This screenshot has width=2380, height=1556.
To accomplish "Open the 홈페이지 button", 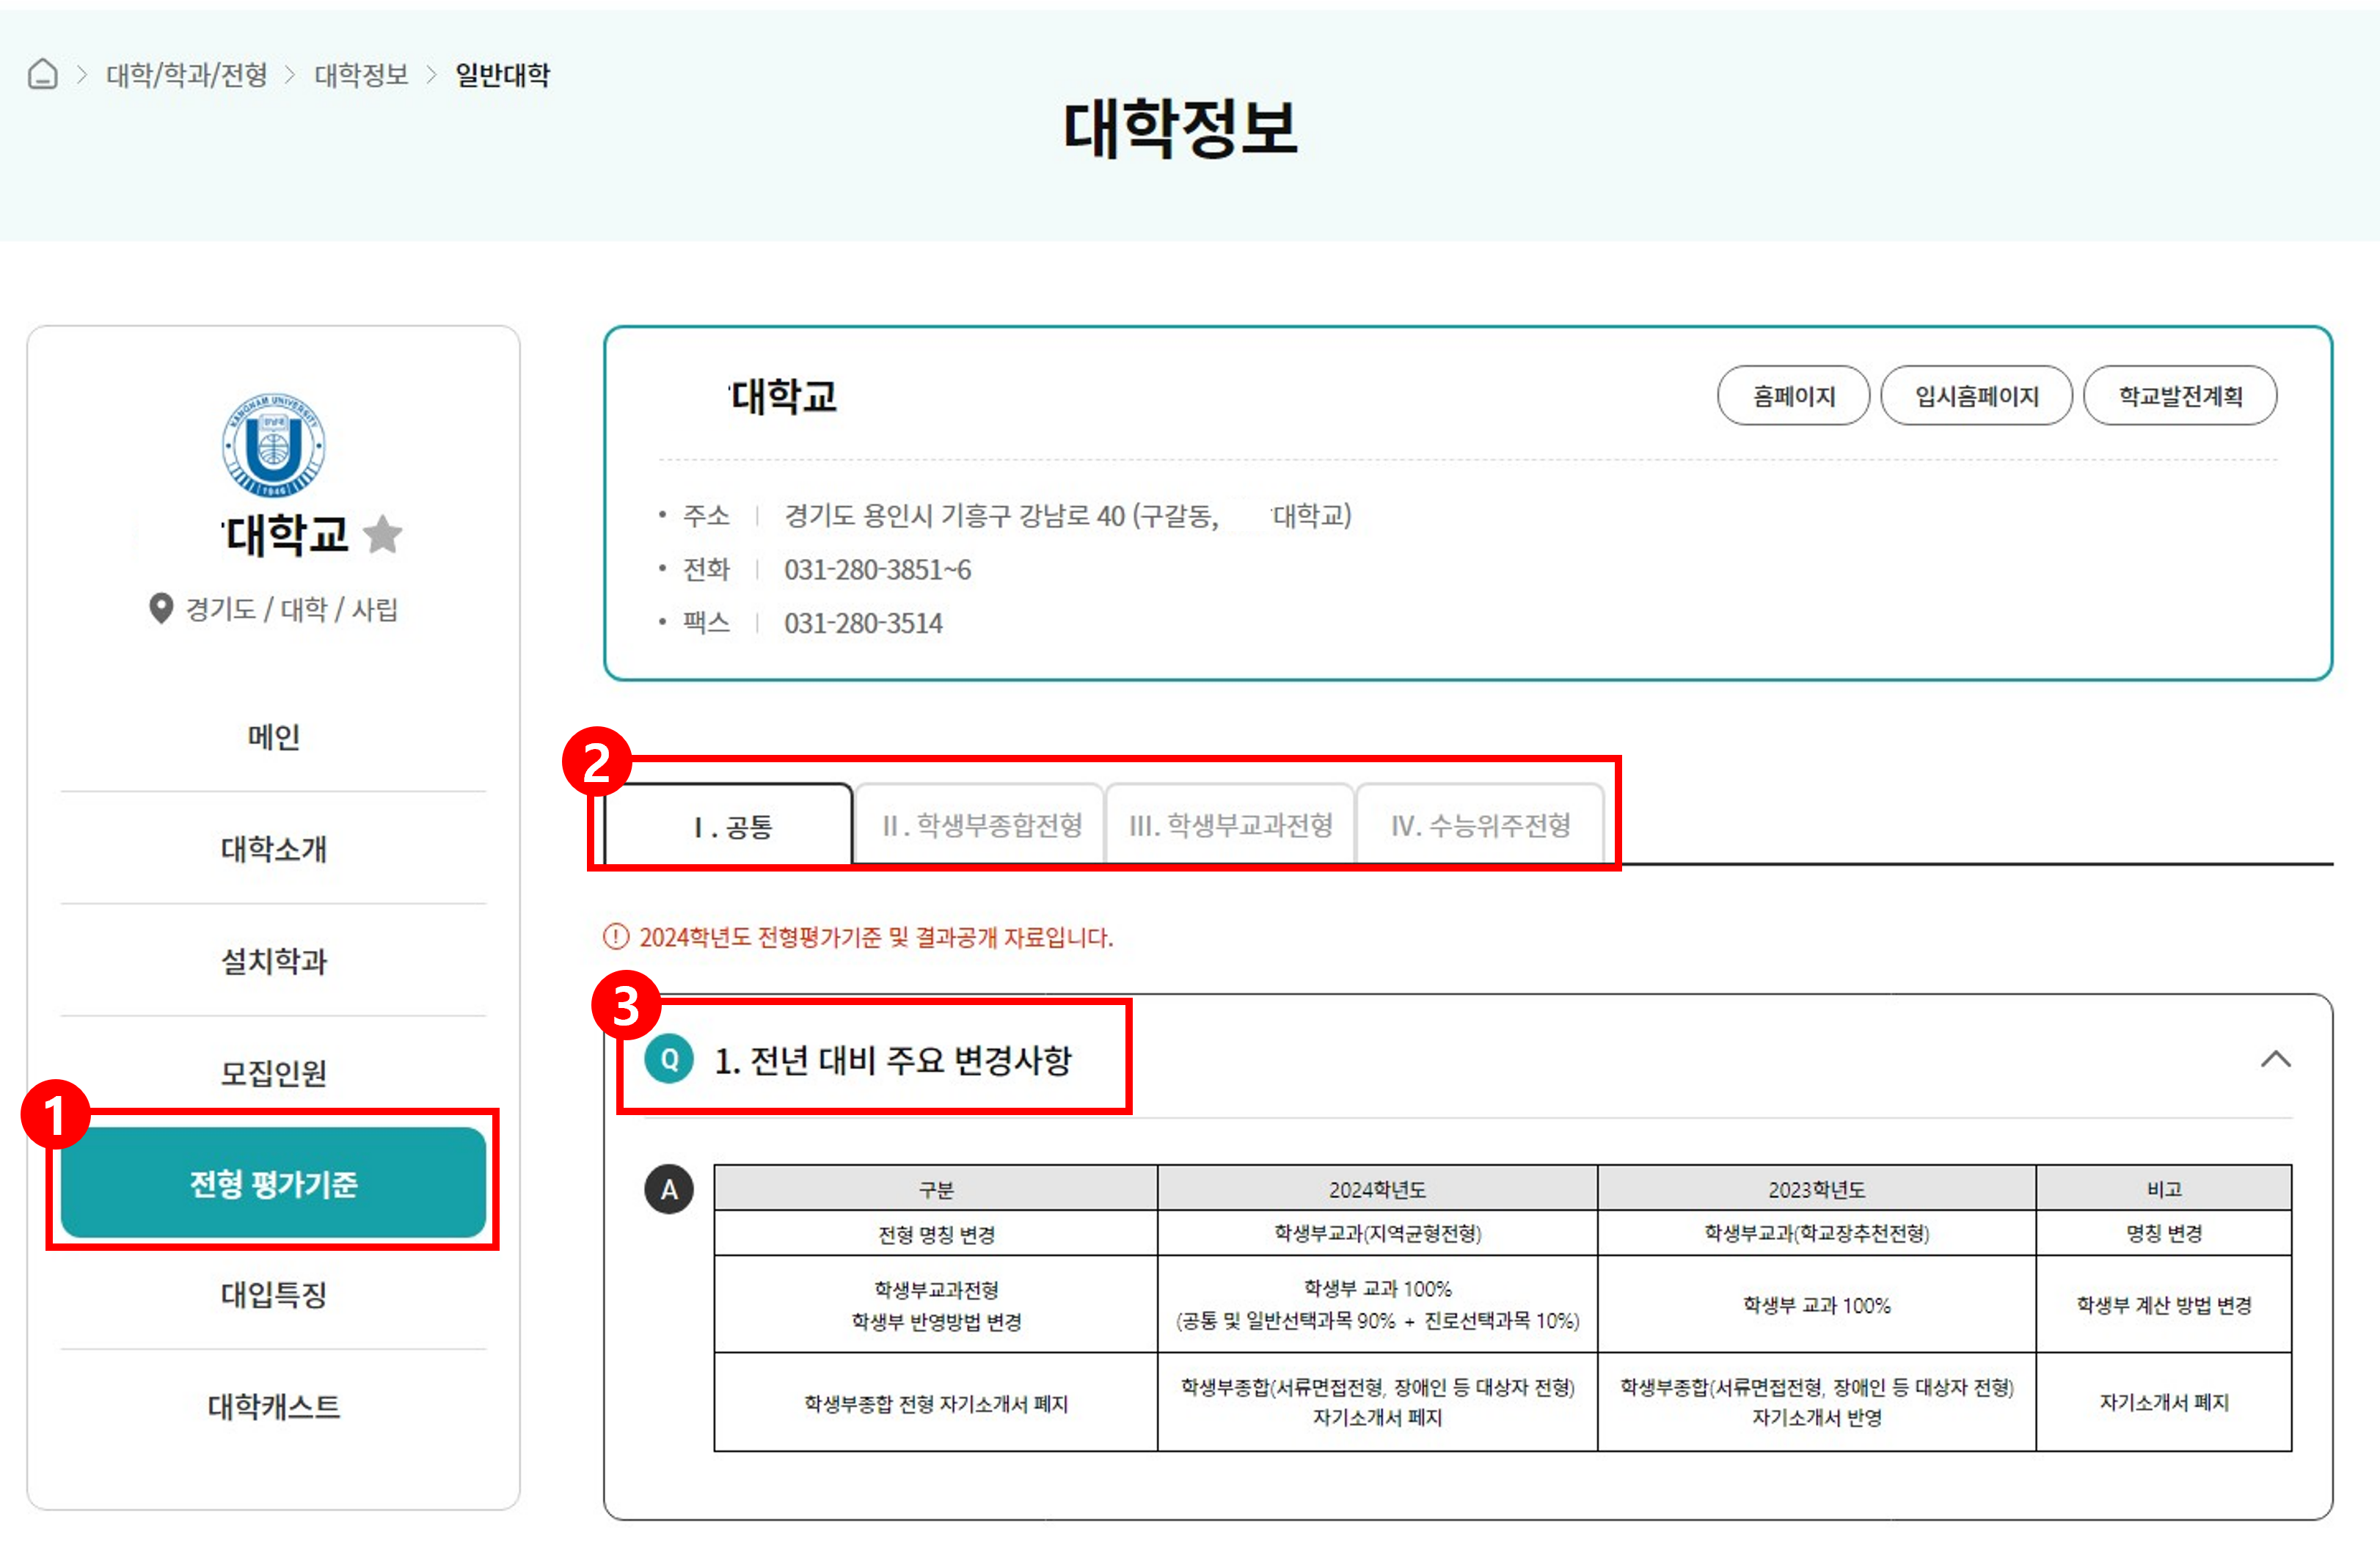I will 1793,396.
